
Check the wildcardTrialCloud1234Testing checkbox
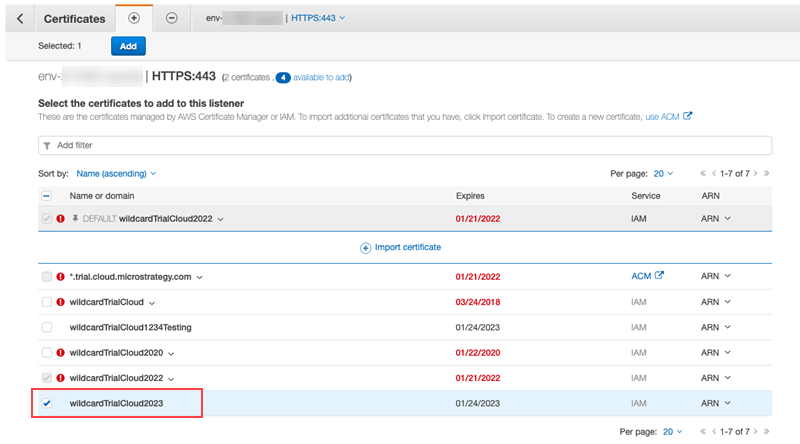click(x=47, y=327)
